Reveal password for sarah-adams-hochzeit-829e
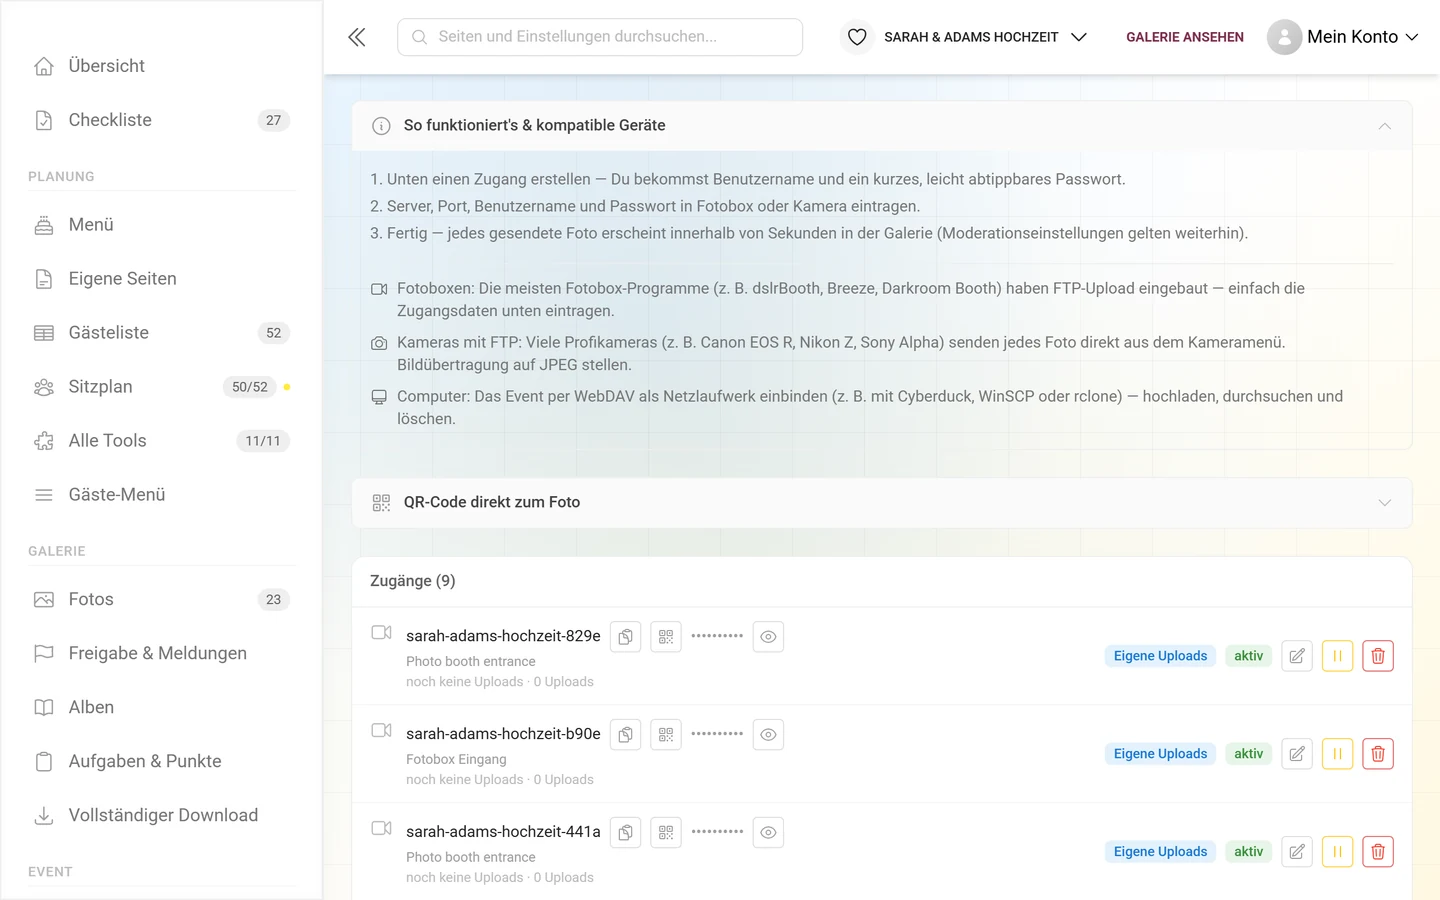 click(768, 637)
